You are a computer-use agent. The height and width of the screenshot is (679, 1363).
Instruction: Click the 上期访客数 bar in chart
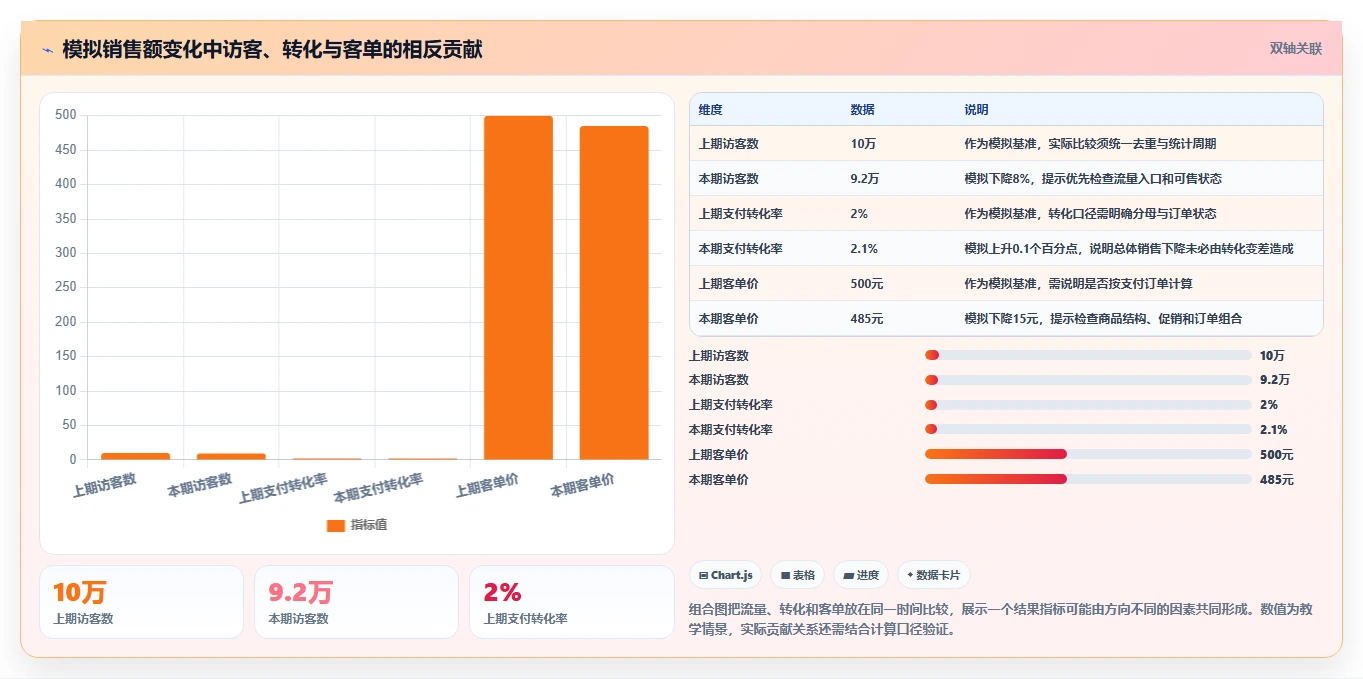[135, 456]
